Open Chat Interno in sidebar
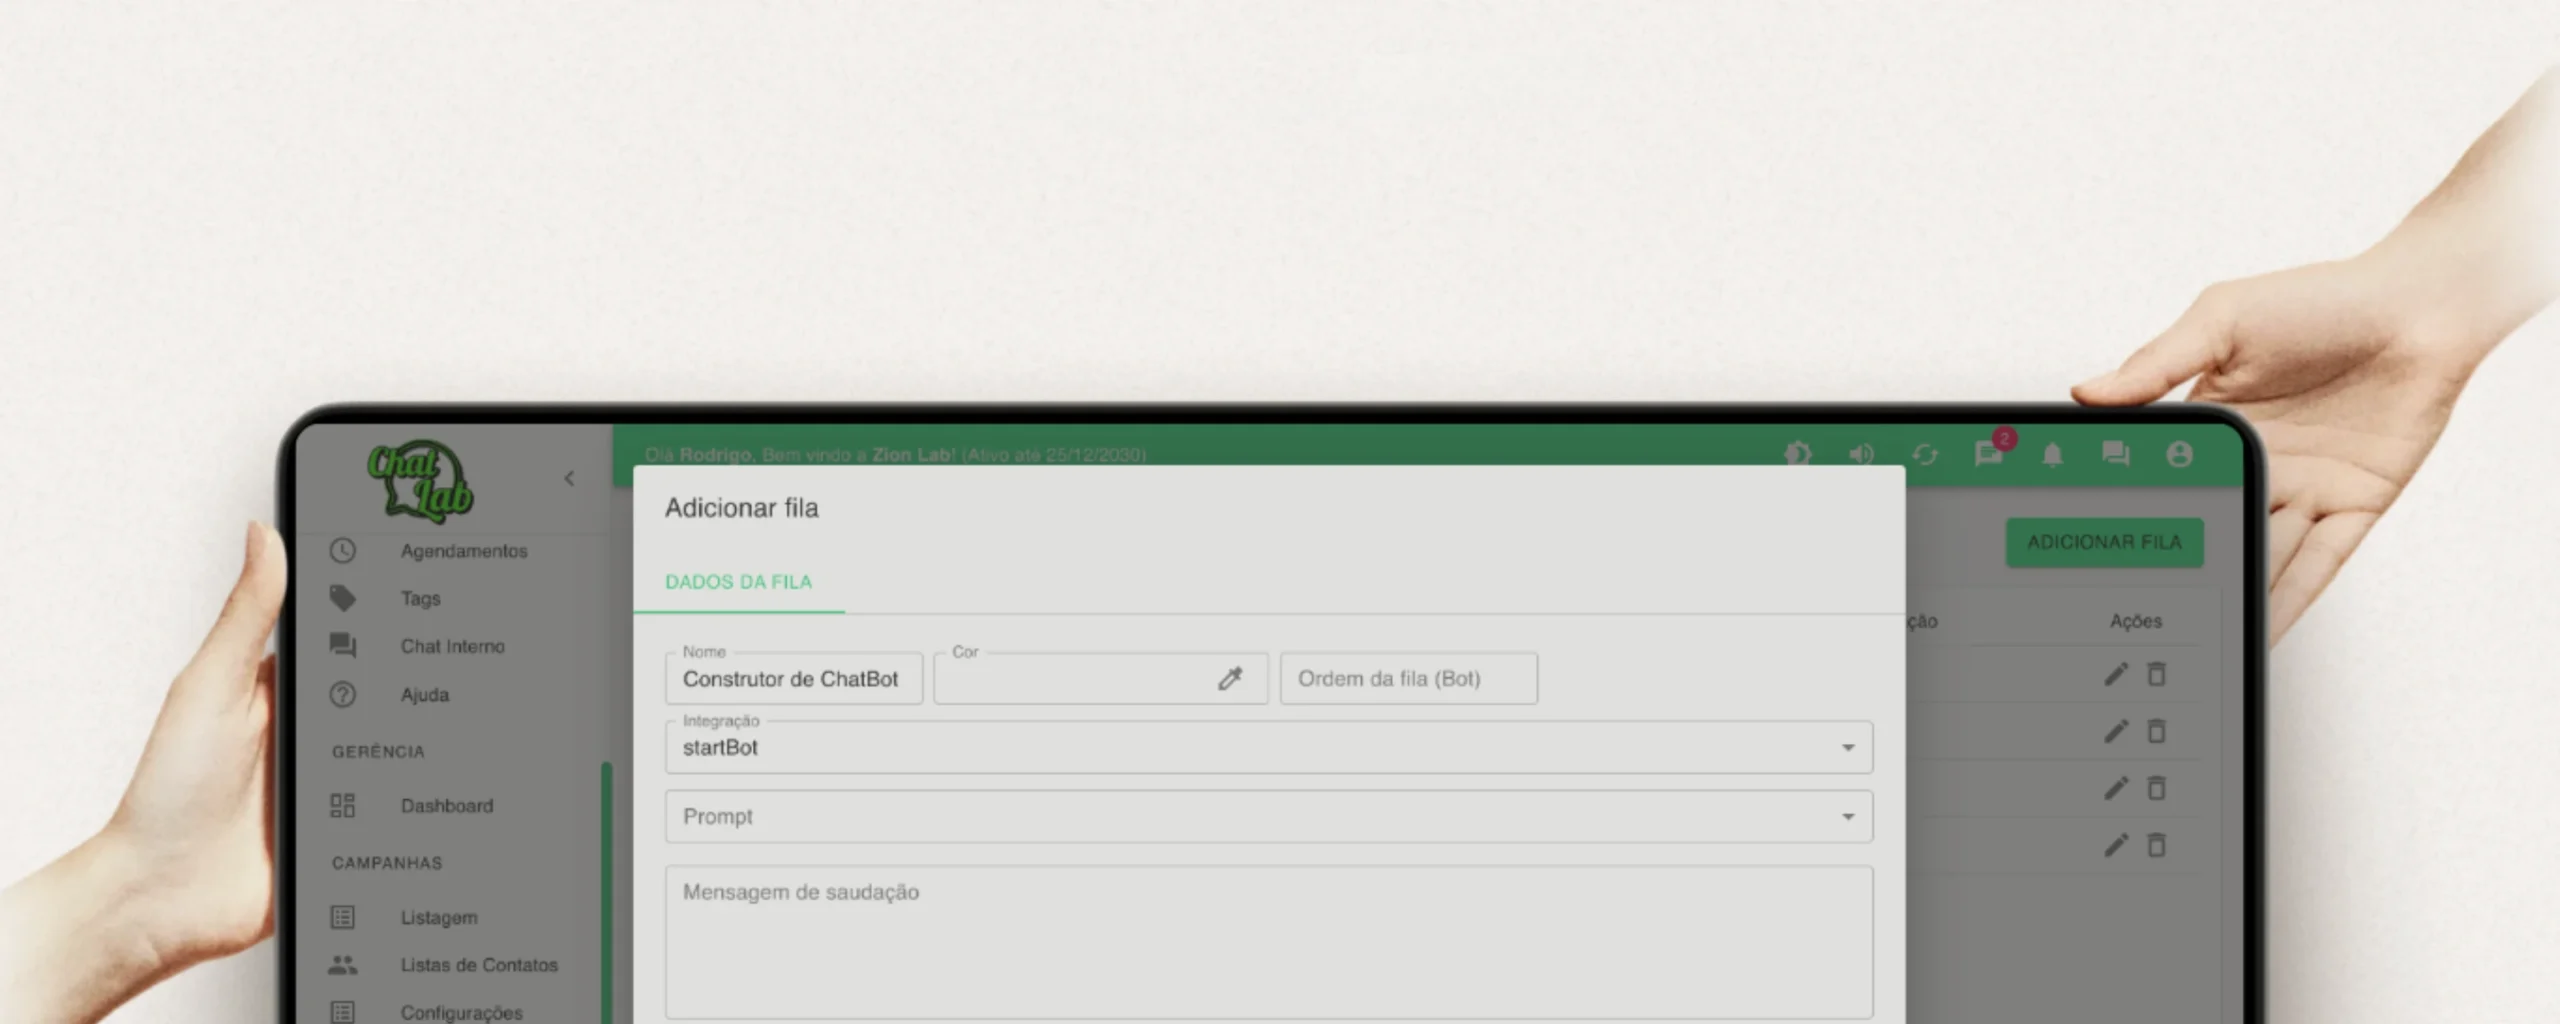Viewport: 2560px width, 1024px height. pyautogui.click(x=452, y=647)
